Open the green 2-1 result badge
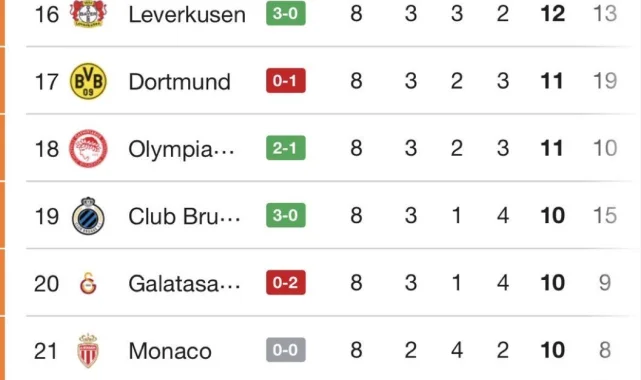 tap(286, 148)
